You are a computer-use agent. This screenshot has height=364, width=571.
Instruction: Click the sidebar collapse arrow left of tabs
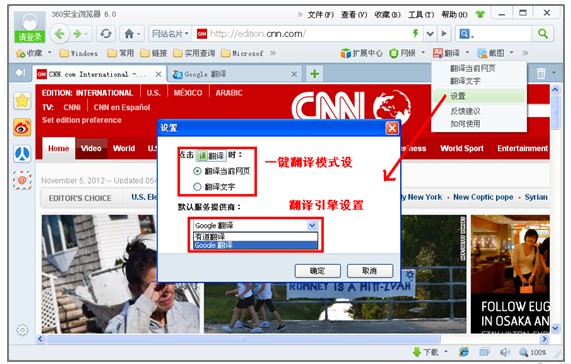coord(20,73)
